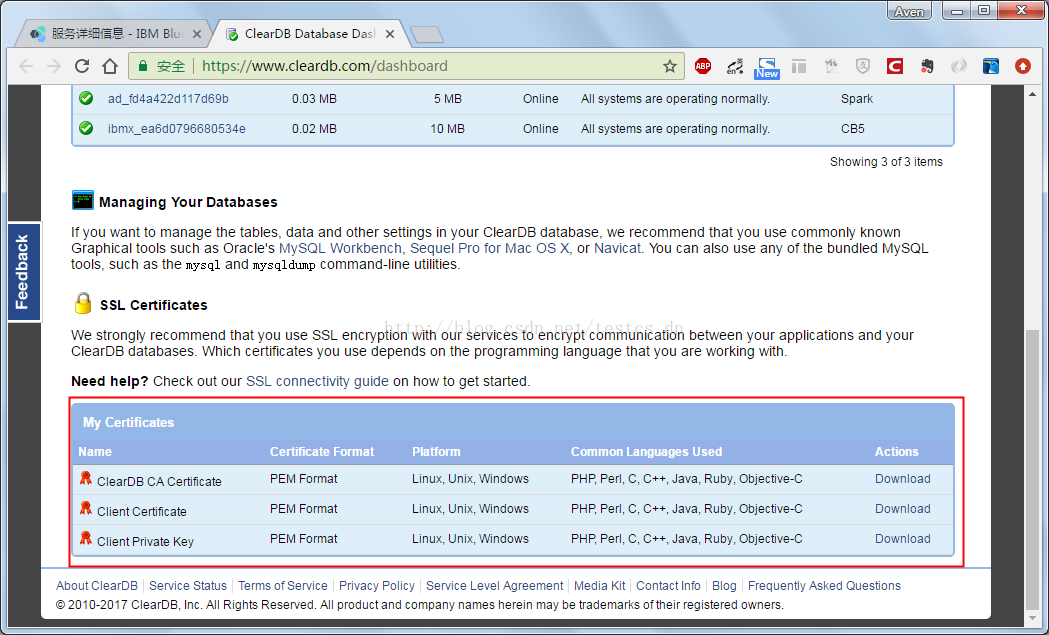Open the SSL connectivity guide link
This screenshot has width=1049, height=635.
[317, 381]
